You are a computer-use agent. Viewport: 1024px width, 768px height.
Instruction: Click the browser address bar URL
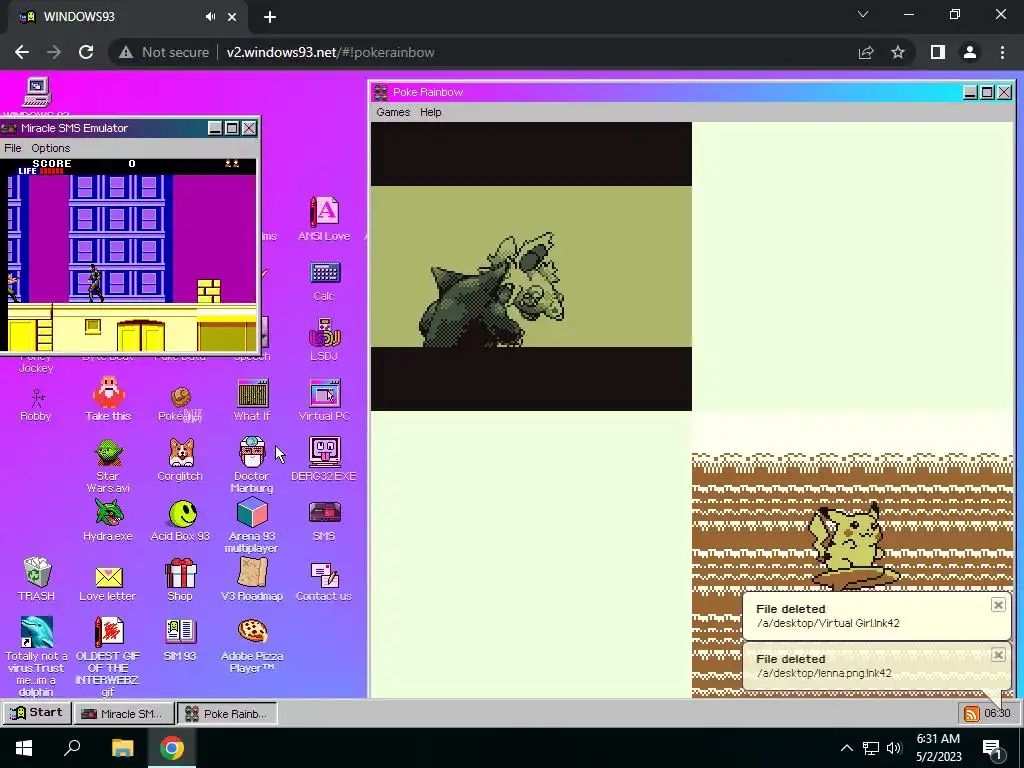330,52
